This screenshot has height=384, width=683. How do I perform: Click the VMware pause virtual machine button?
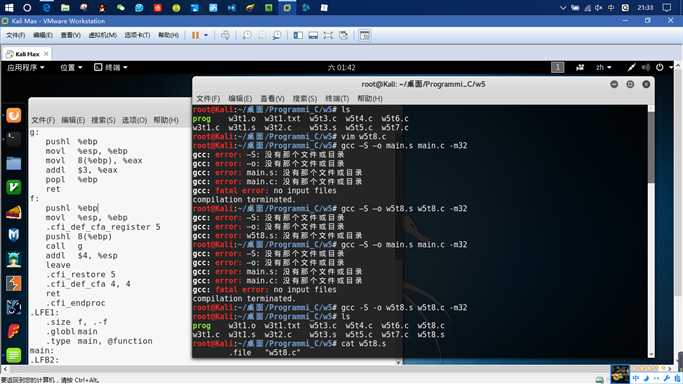195,35
